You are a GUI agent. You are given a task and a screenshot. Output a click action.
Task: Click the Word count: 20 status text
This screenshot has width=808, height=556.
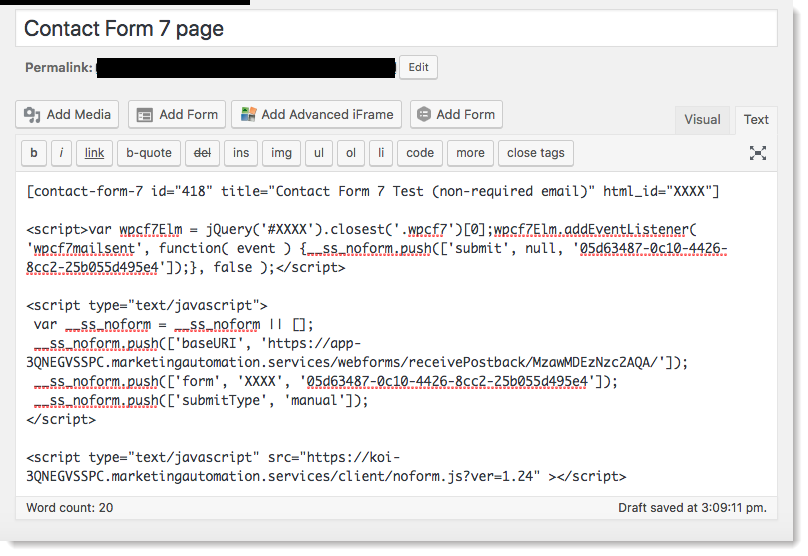click(x=70, y=508)
